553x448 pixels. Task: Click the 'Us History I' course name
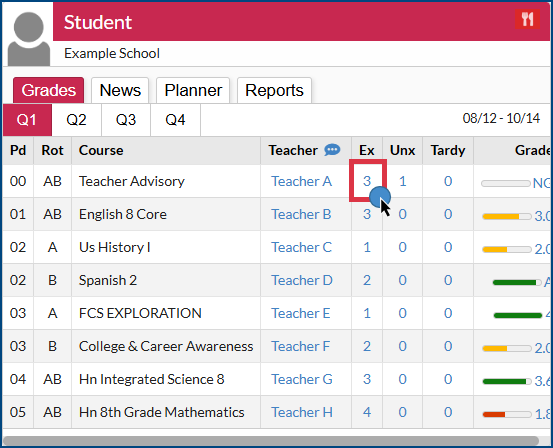click(115, 247)
